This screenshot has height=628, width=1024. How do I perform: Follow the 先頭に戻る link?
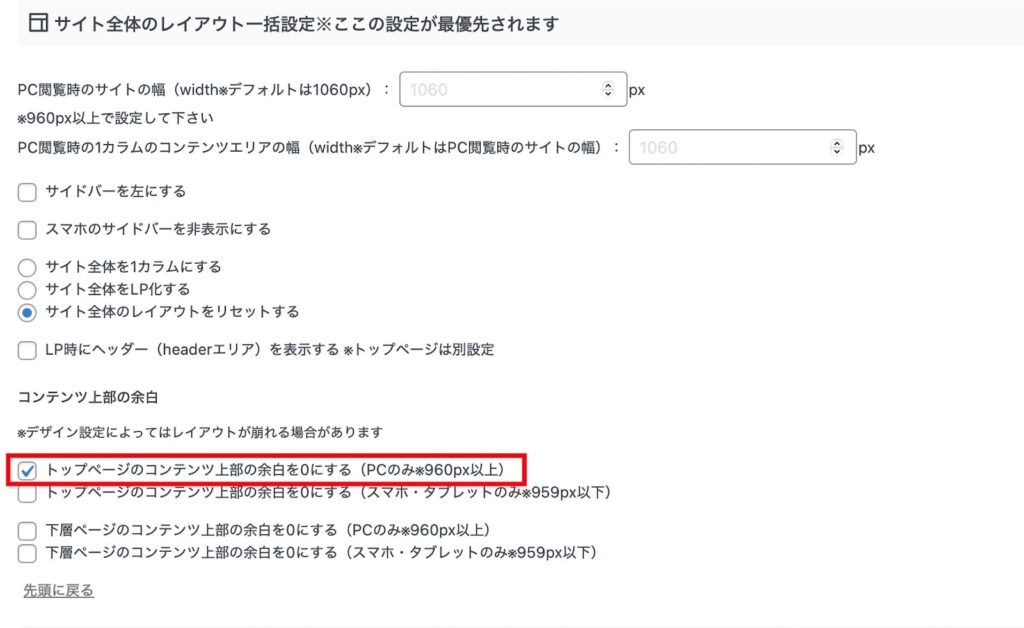(x=59, y=590)
